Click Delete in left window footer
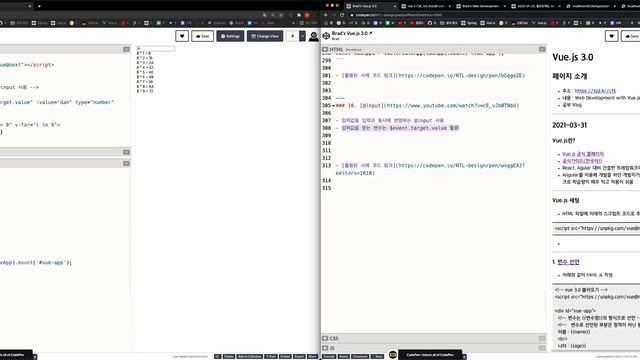The width and height of the screenshot is (640, 360). click(229, 356)
